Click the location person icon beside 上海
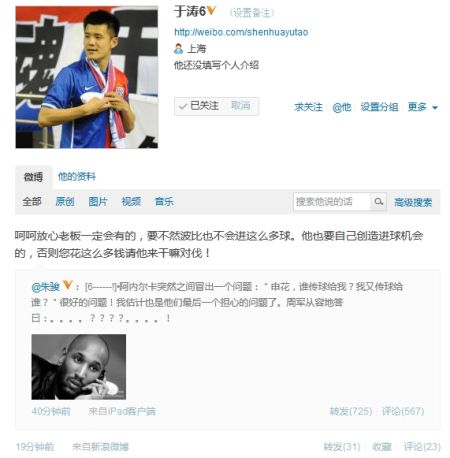This screenshot has height=458, width=450. coord(178,49)
